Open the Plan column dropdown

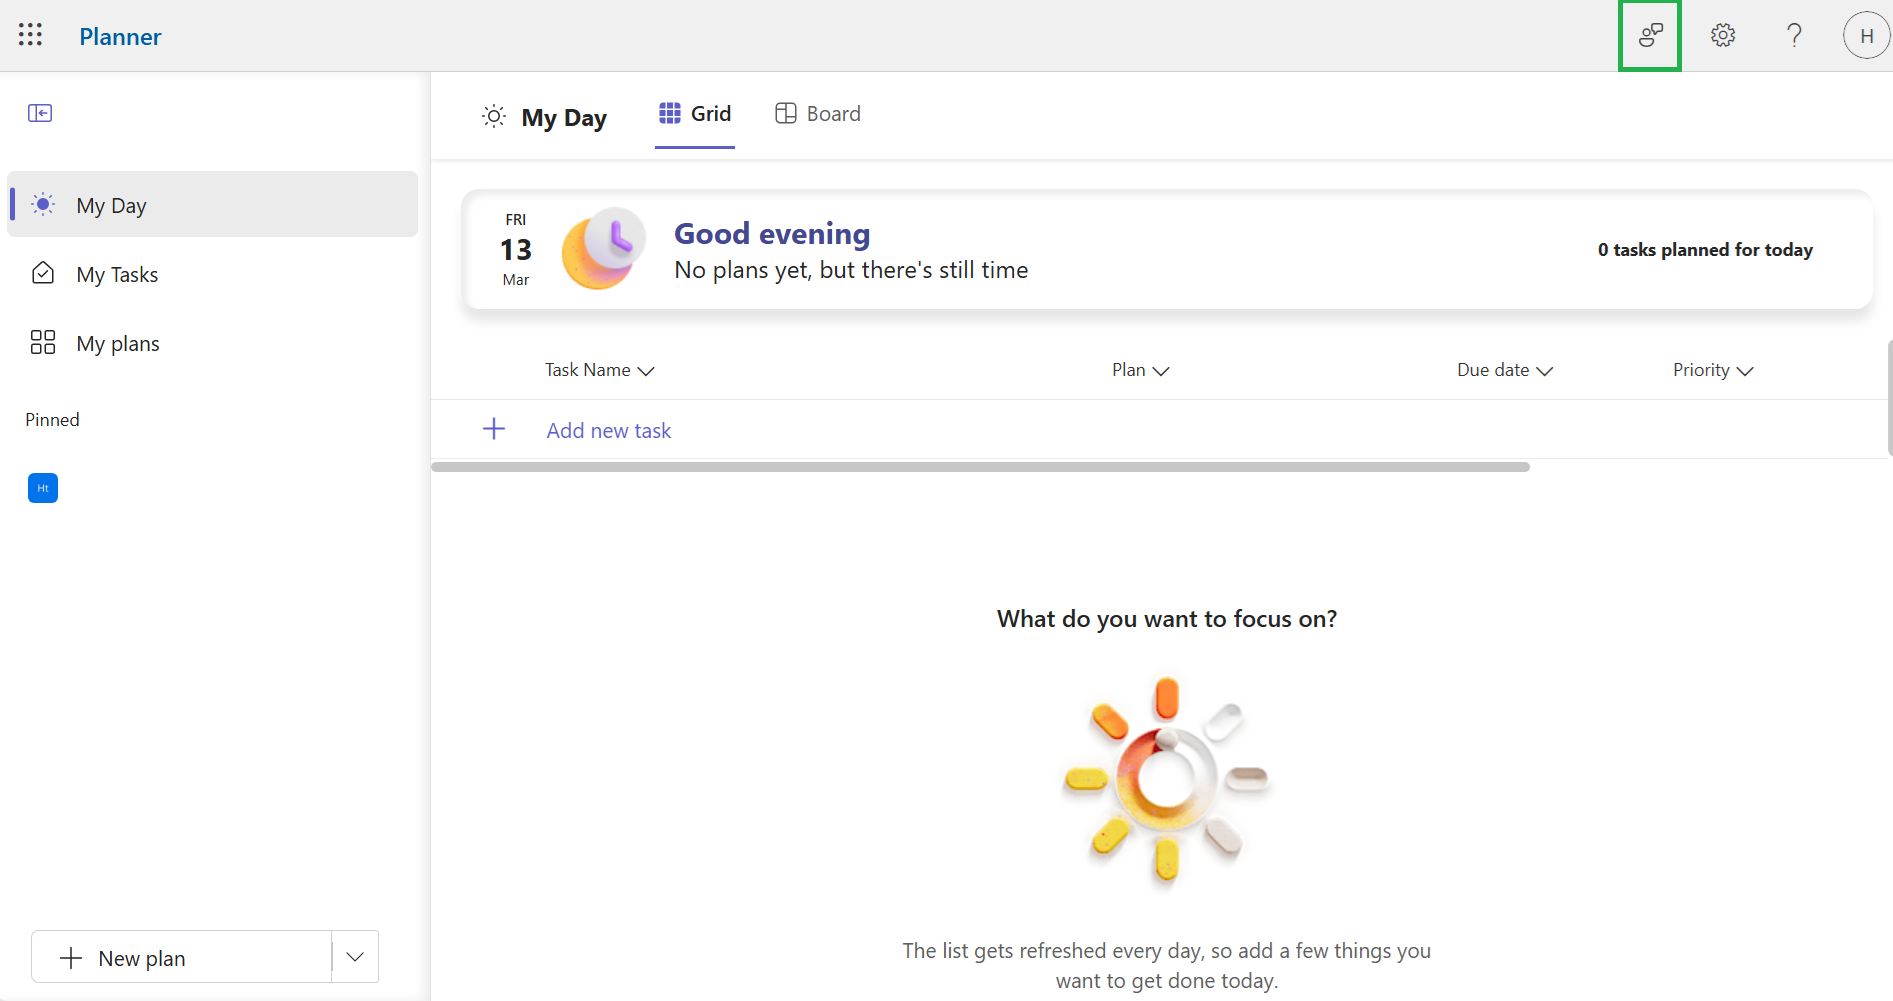pyautogui.click(x=1141, y=370)
